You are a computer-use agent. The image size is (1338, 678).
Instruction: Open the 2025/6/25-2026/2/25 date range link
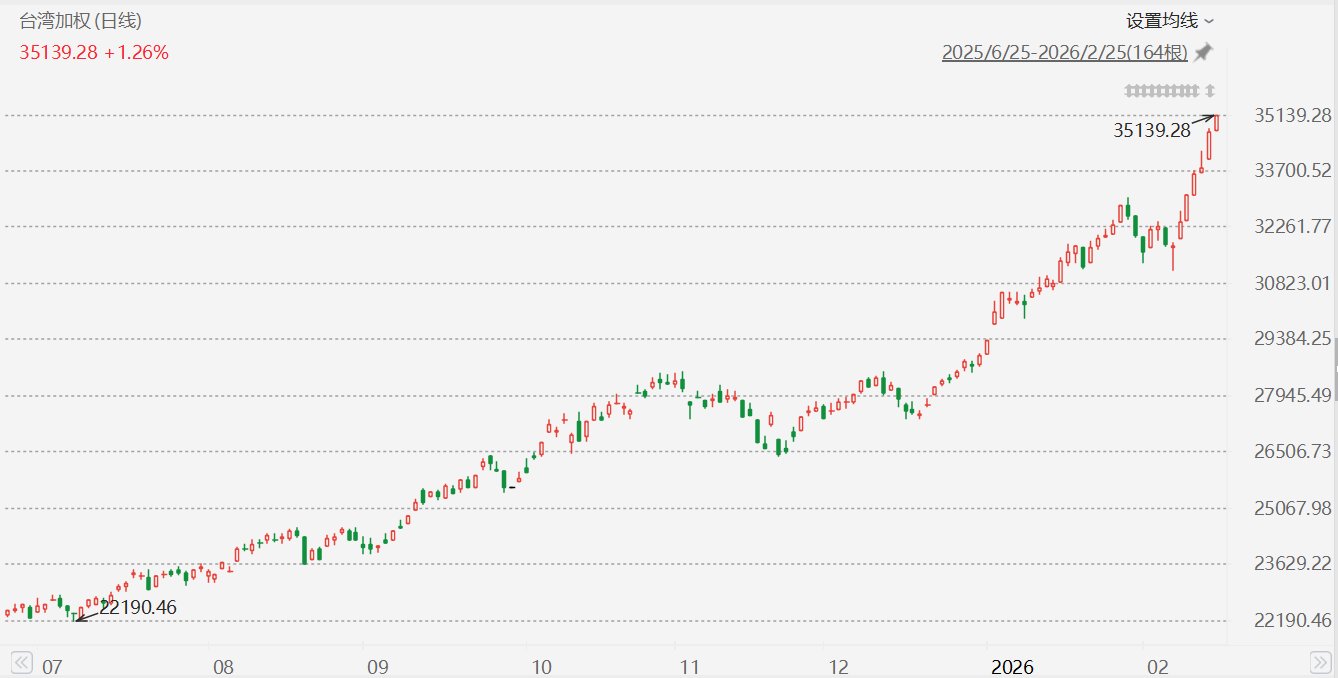tap(1065, 53)
